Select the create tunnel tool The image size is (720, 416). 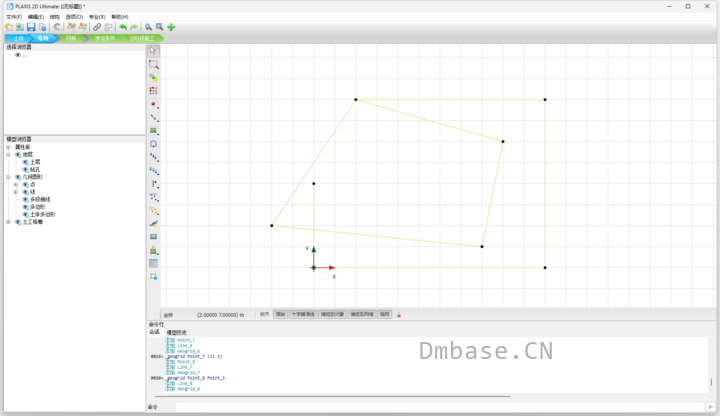[x=153, y=144]
